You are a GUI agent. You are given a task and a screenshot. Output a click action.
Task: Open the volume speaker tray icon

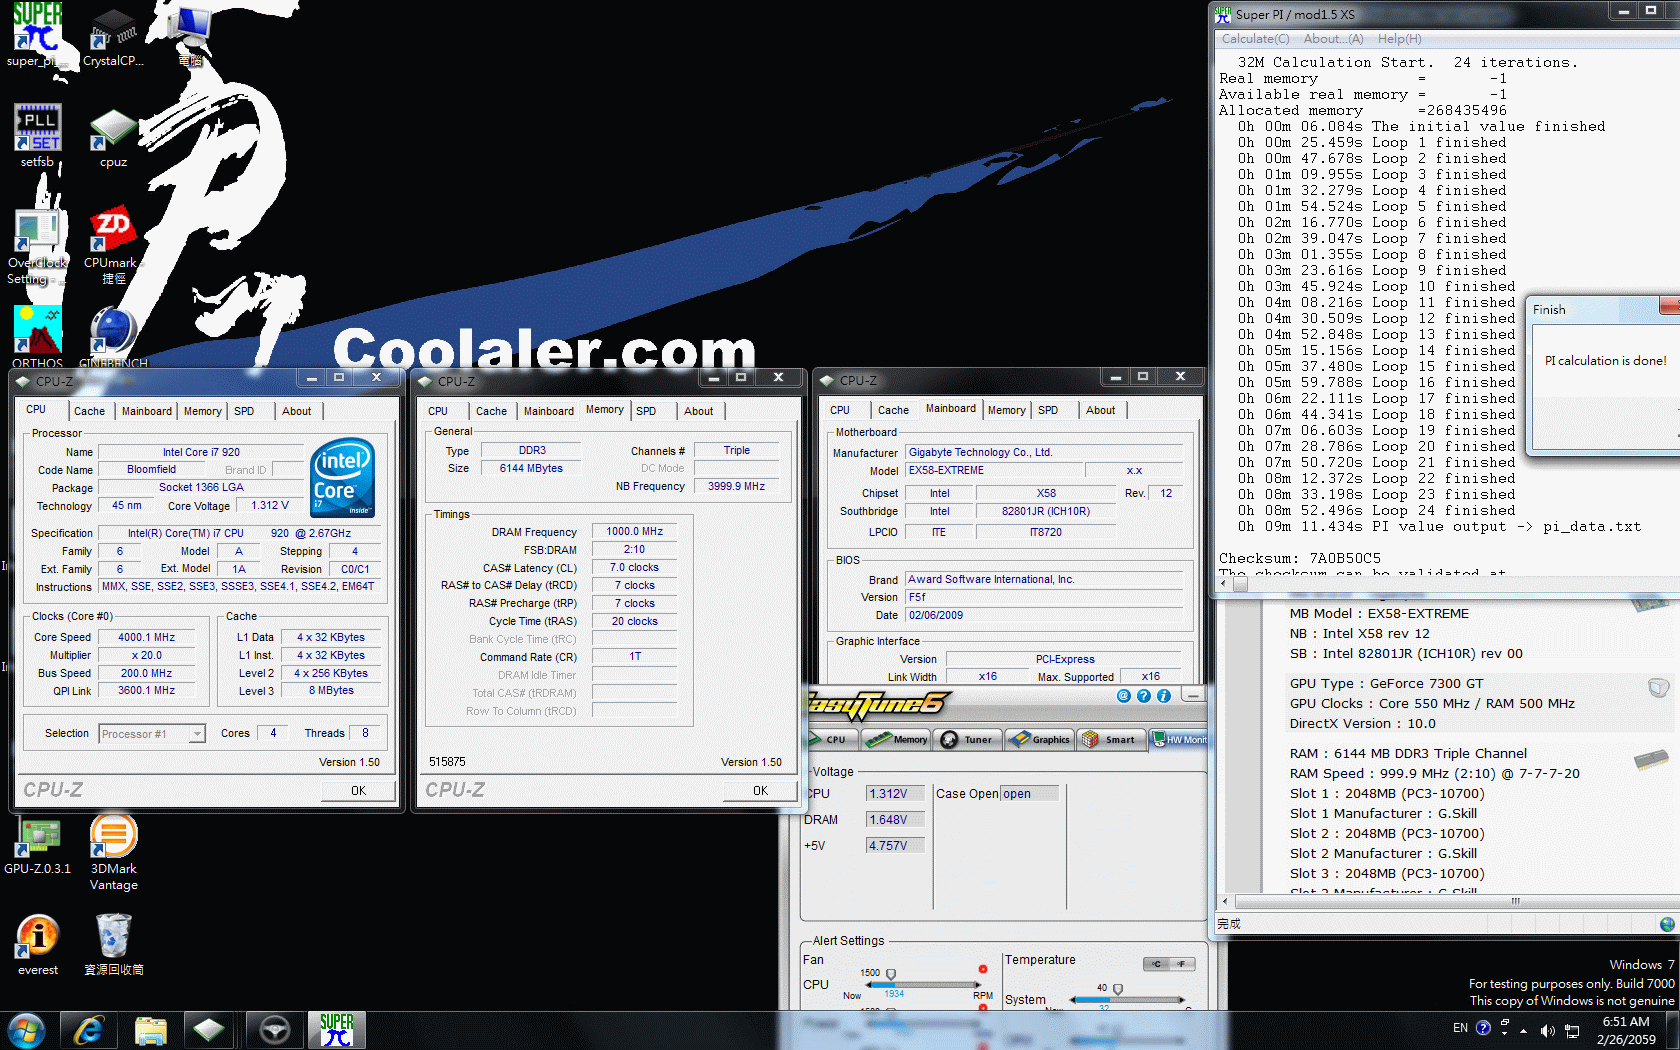pyautogui.click(x=1547, y=1030)
